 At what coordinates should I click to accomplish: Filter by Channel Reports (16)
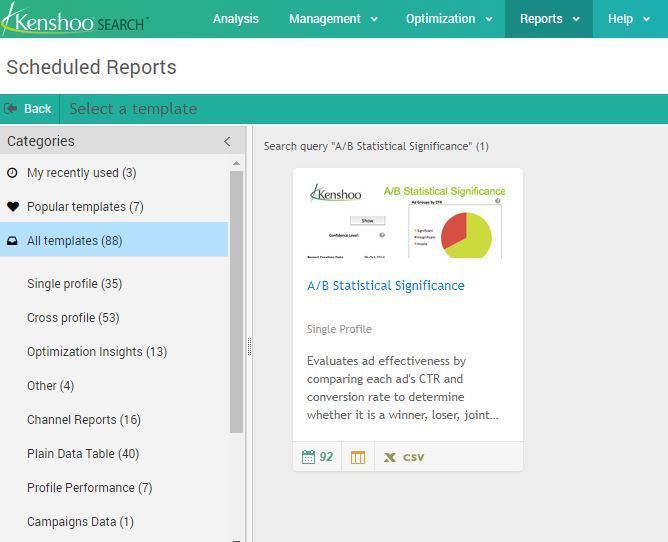[x=84, y=420]
